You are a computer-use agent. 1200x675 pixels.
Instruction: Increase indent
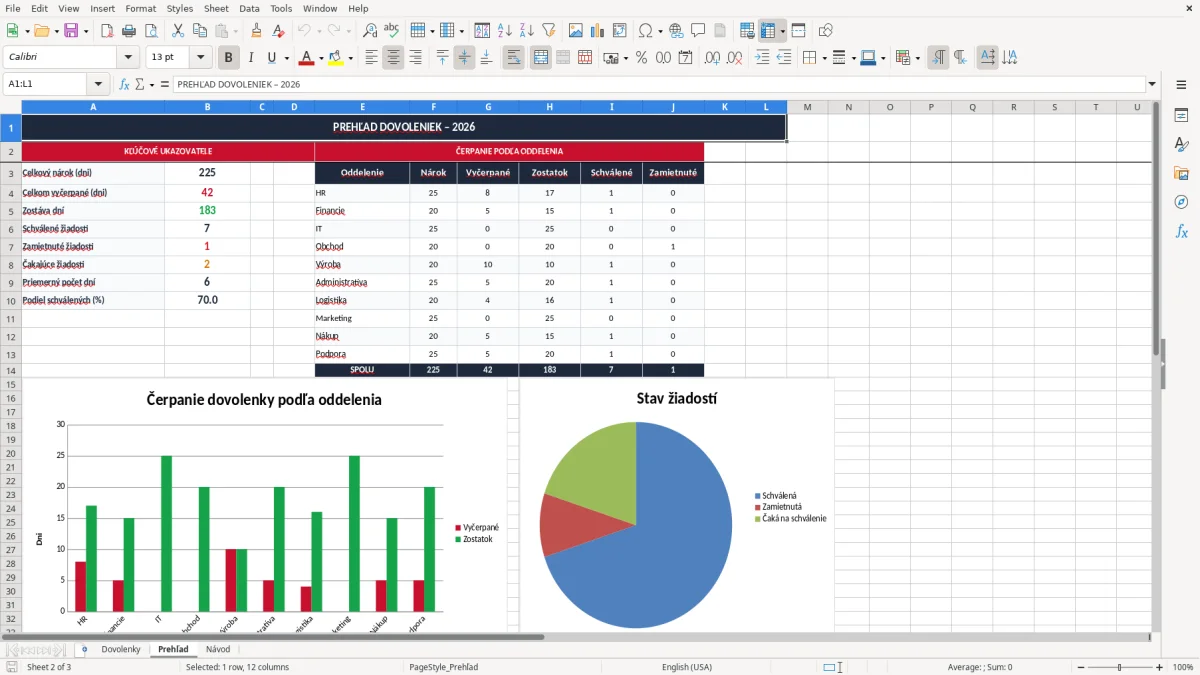tap(762, 58)
